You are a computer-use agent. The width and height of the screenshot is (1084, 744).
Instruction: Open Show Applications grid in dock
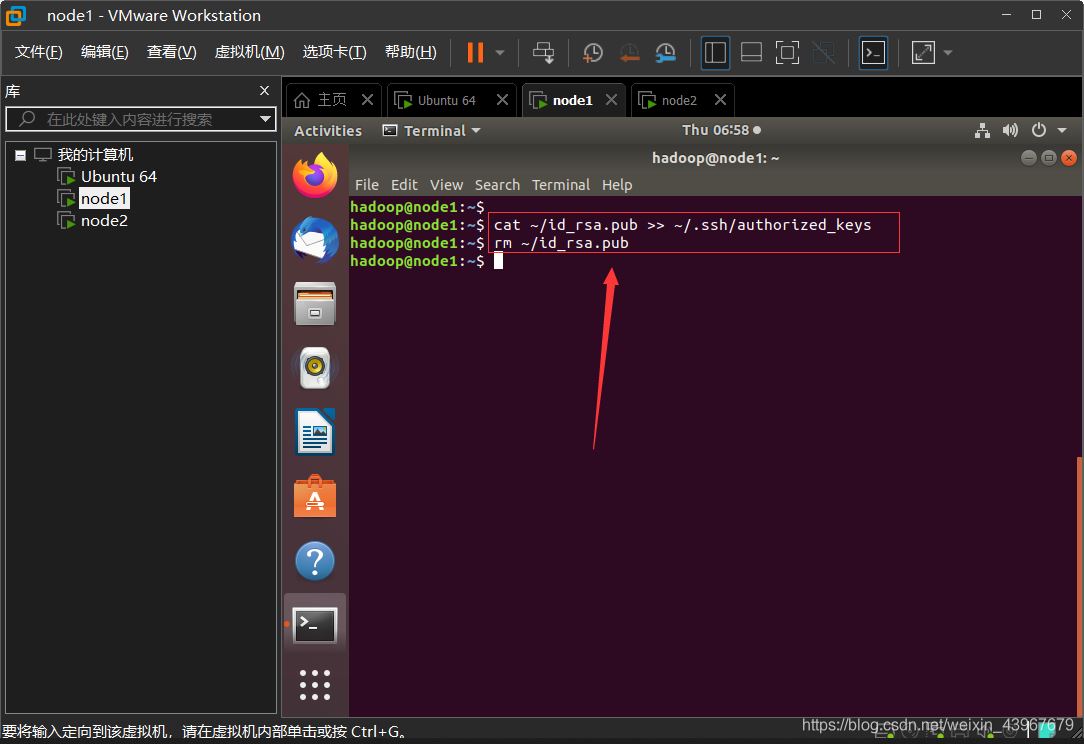click(x=315, y=684)
